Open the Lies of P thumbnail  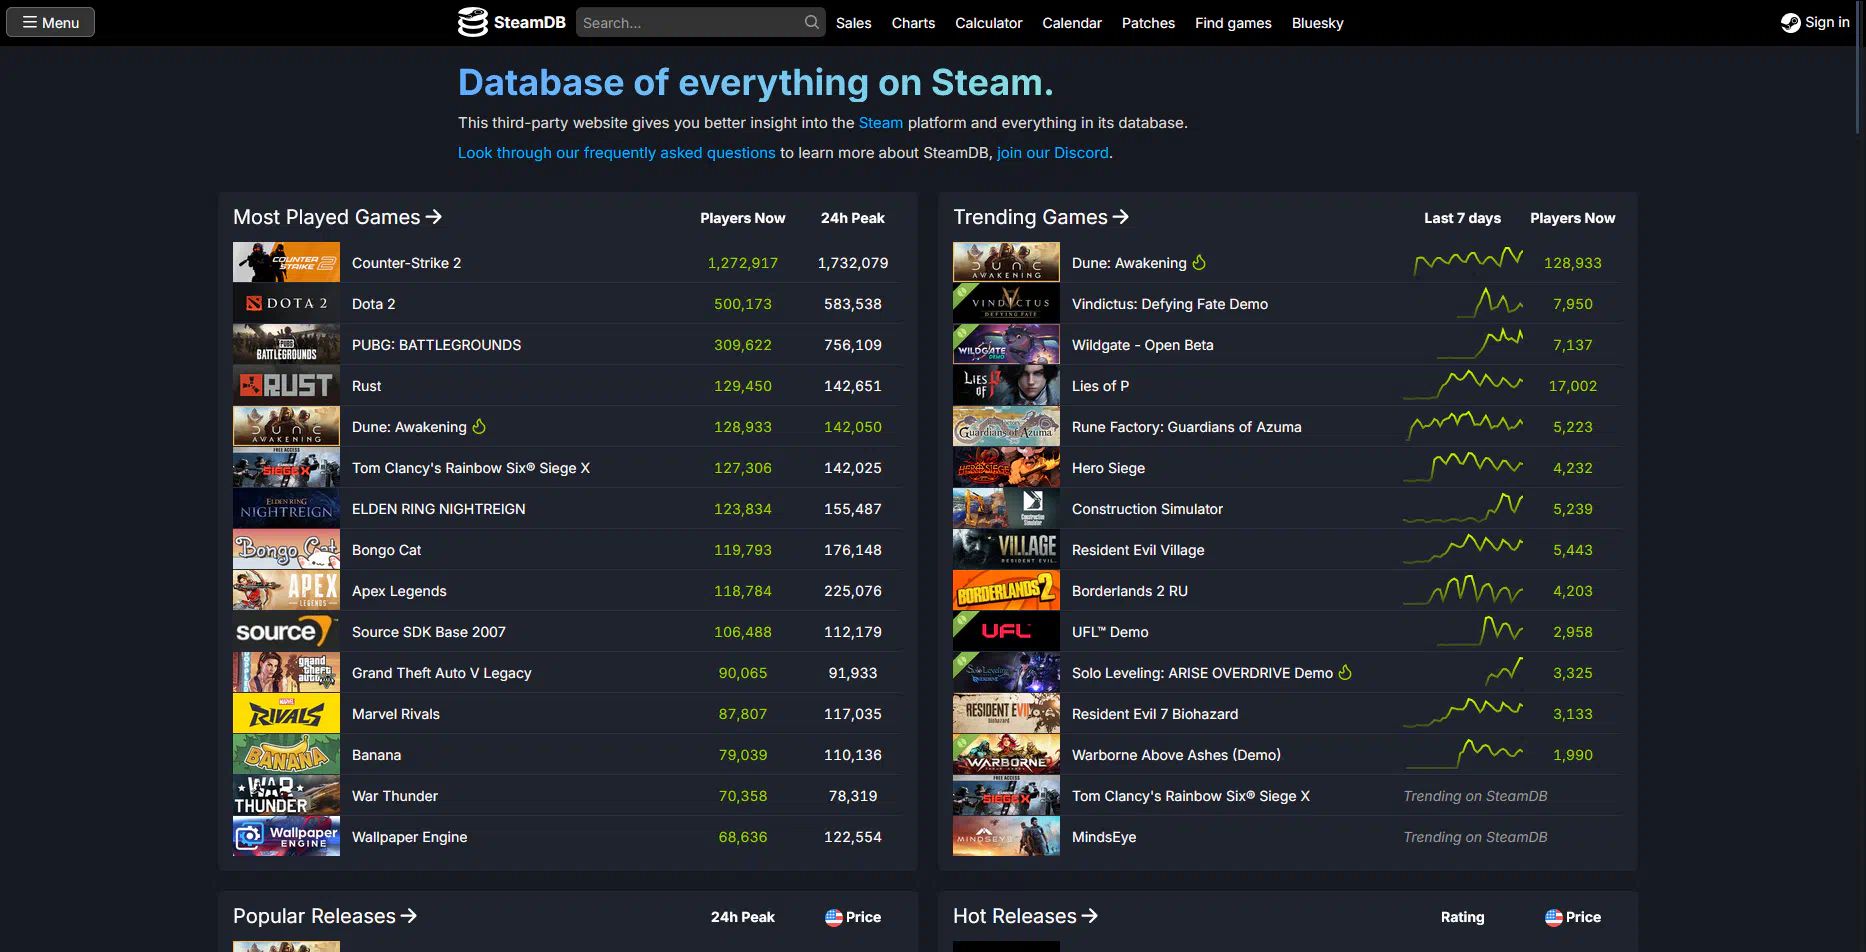tap(1006, 385)
